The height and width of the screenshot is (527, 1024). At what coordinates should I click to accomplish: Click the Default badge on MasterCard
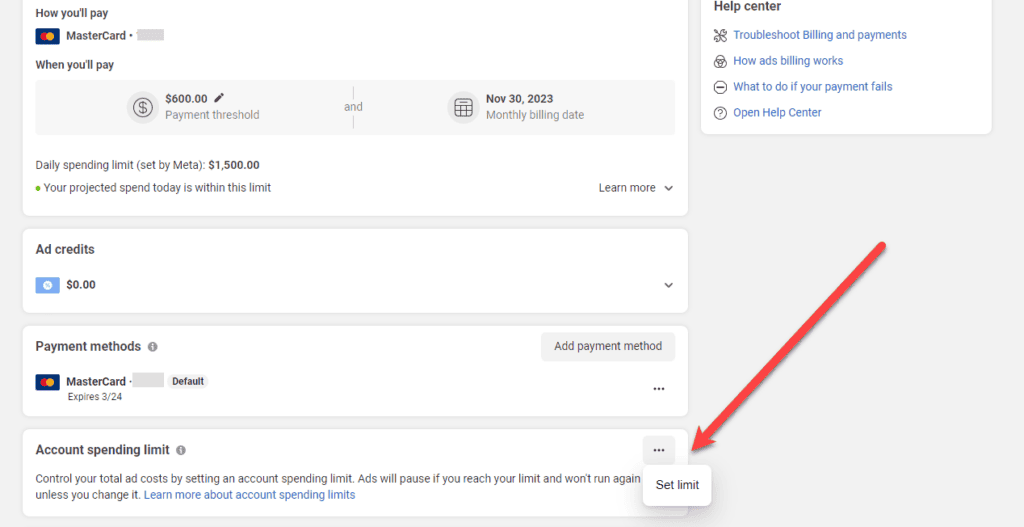click(187, 381)
